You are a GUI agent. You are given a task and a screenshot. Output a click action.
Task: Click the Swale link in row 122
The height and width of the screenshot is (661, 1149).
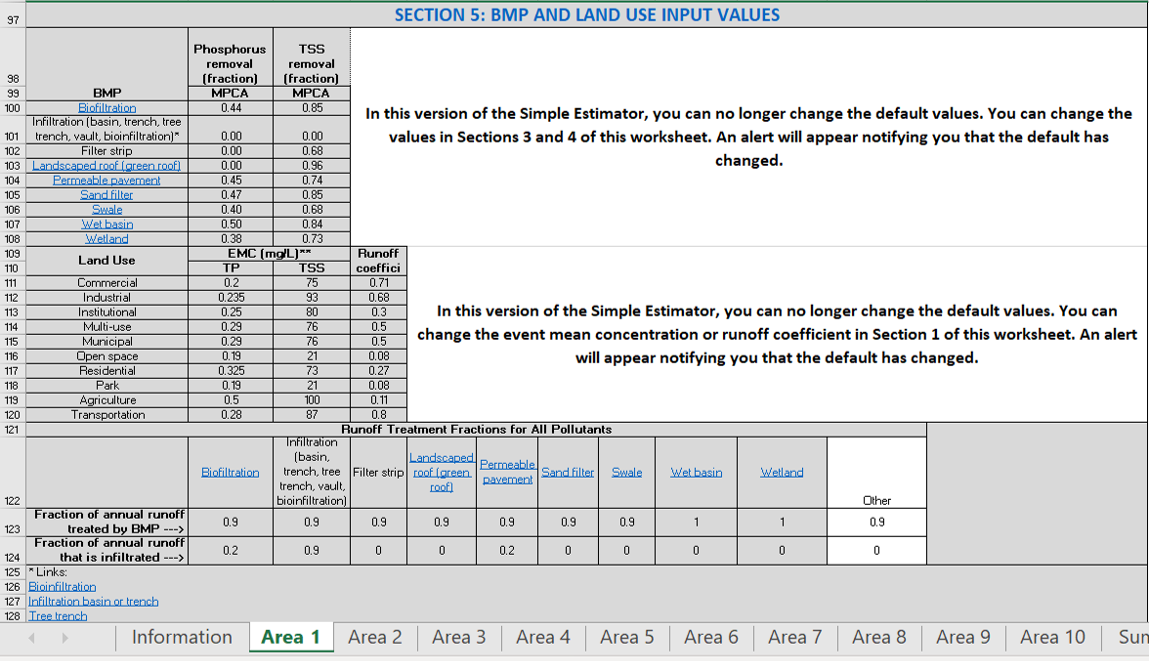627,472
